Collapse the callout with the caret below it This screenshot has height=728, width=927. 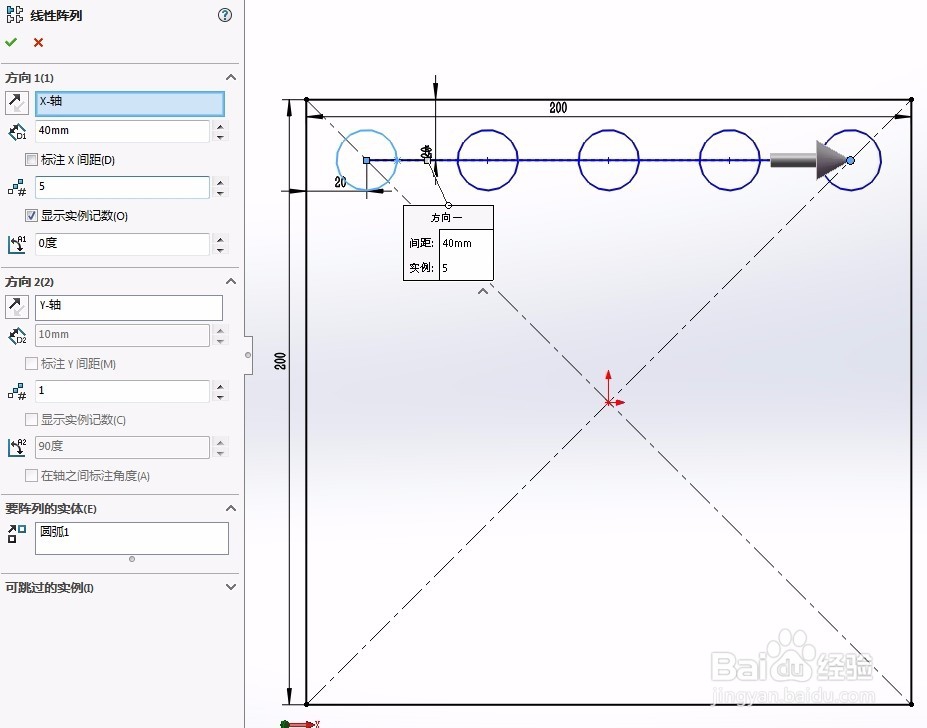[x=483, y=291]
